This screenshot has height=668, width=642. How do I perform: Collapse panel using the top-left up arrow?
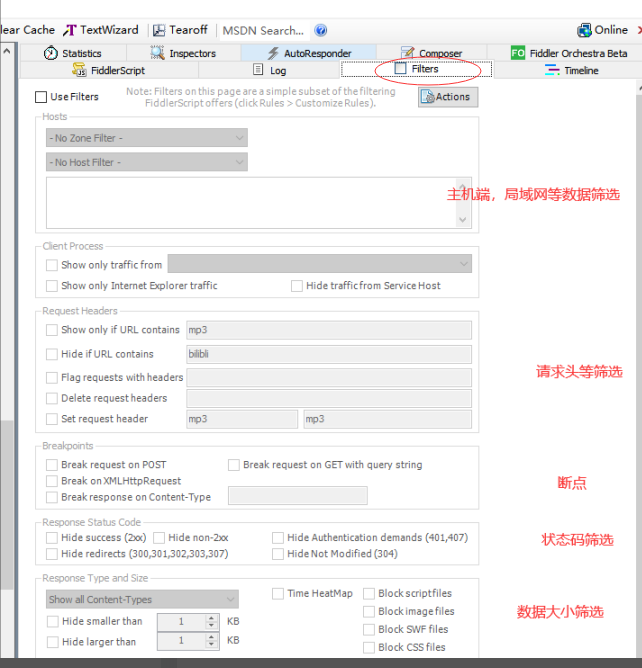pos(7,51)
